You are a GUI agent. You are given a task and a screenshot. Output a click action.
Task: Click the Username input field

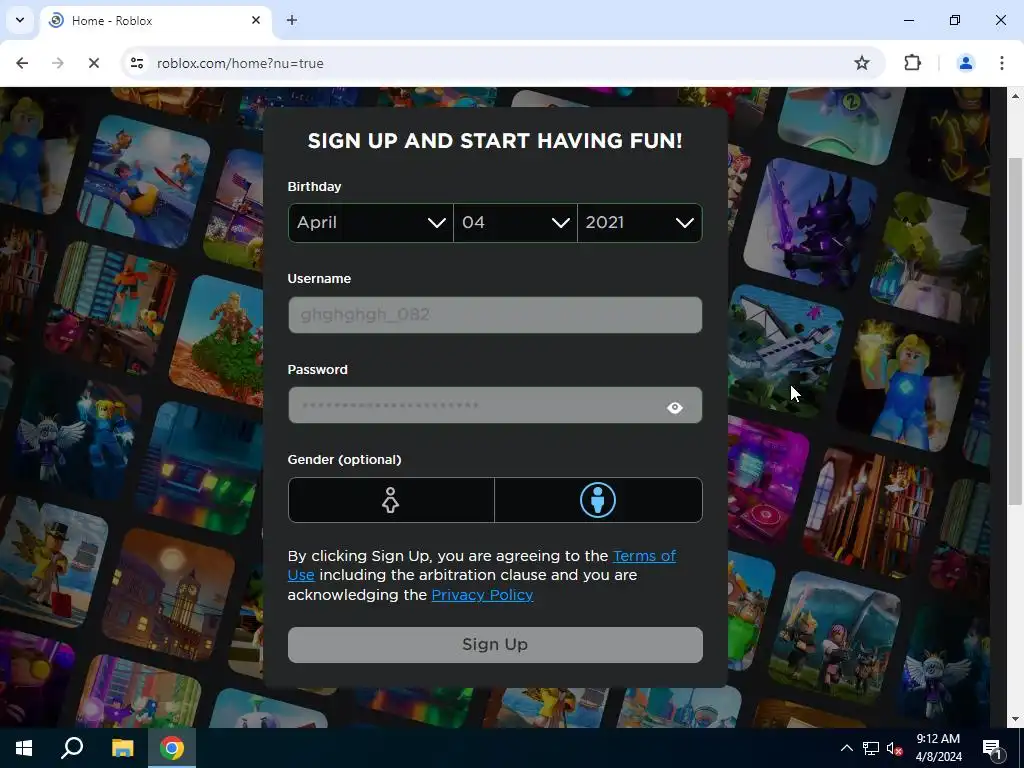495,315
